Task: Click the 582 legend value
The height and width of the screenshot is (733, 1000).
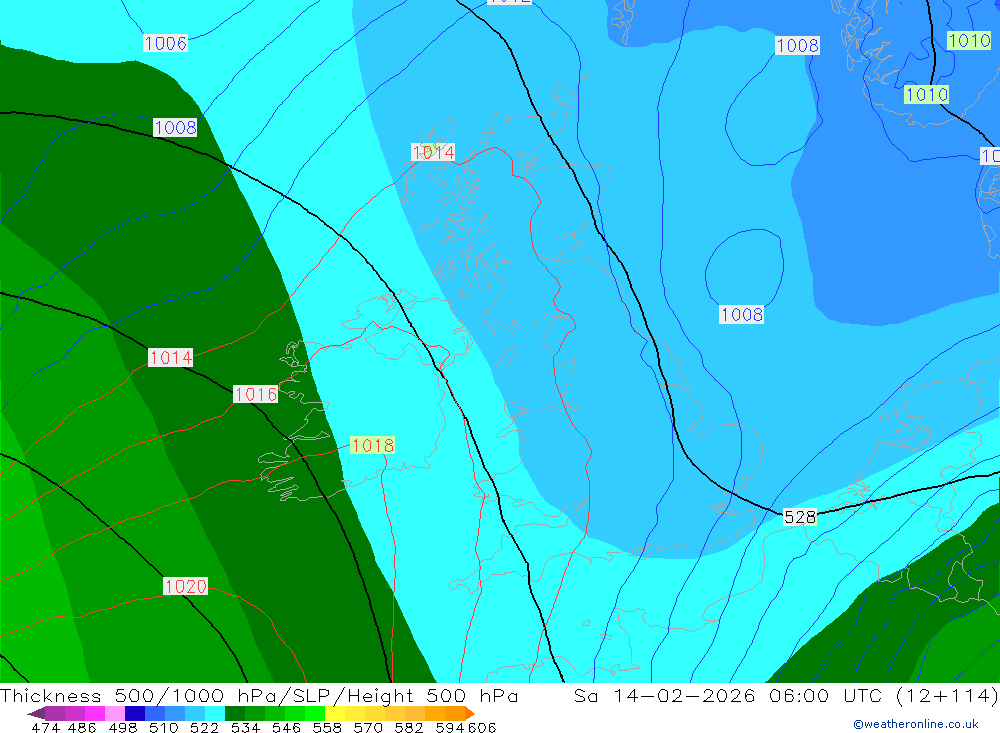Action: (x=409, y=728)
